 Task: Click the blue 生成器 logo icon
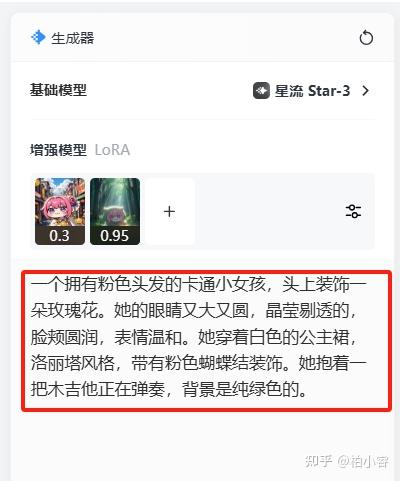[38, 37]
